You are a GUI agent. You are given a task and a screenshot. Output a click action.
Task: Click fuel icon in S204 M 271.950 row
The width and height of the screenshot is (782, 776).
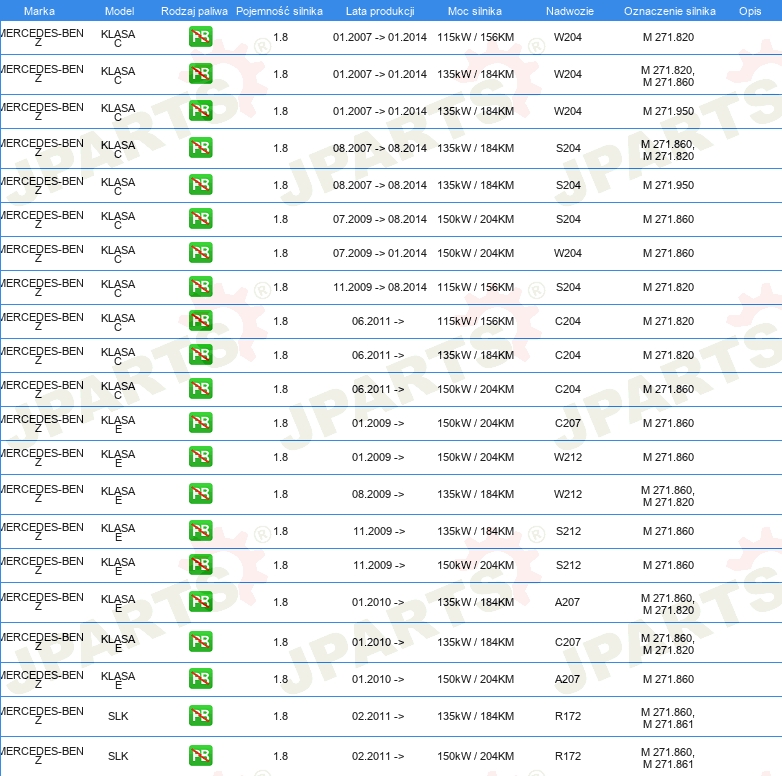(x=200, y=185)
